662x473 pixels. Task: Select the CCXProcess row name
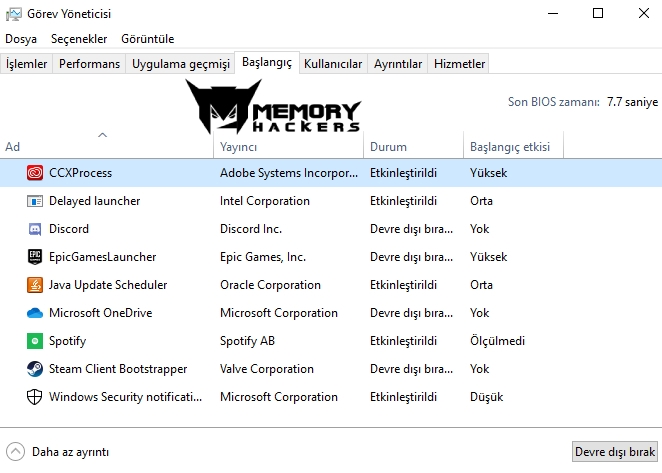click(x=80, y=173)
